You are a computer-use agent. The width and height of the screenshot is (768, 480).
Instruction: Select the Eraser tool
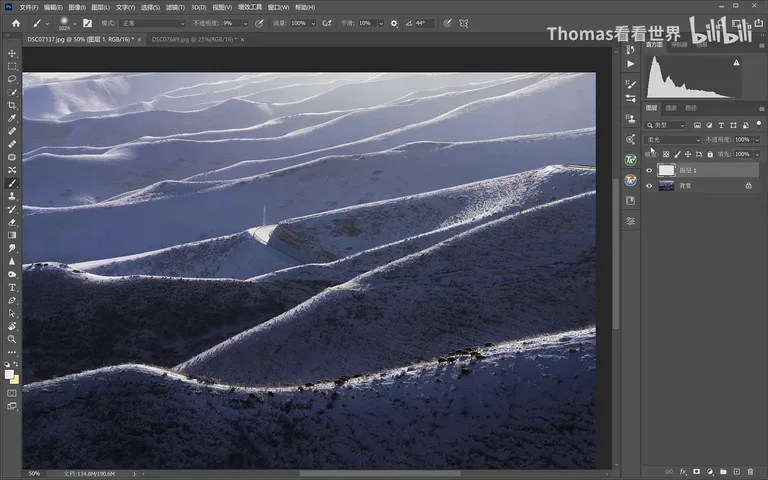[x=12, y=222]
